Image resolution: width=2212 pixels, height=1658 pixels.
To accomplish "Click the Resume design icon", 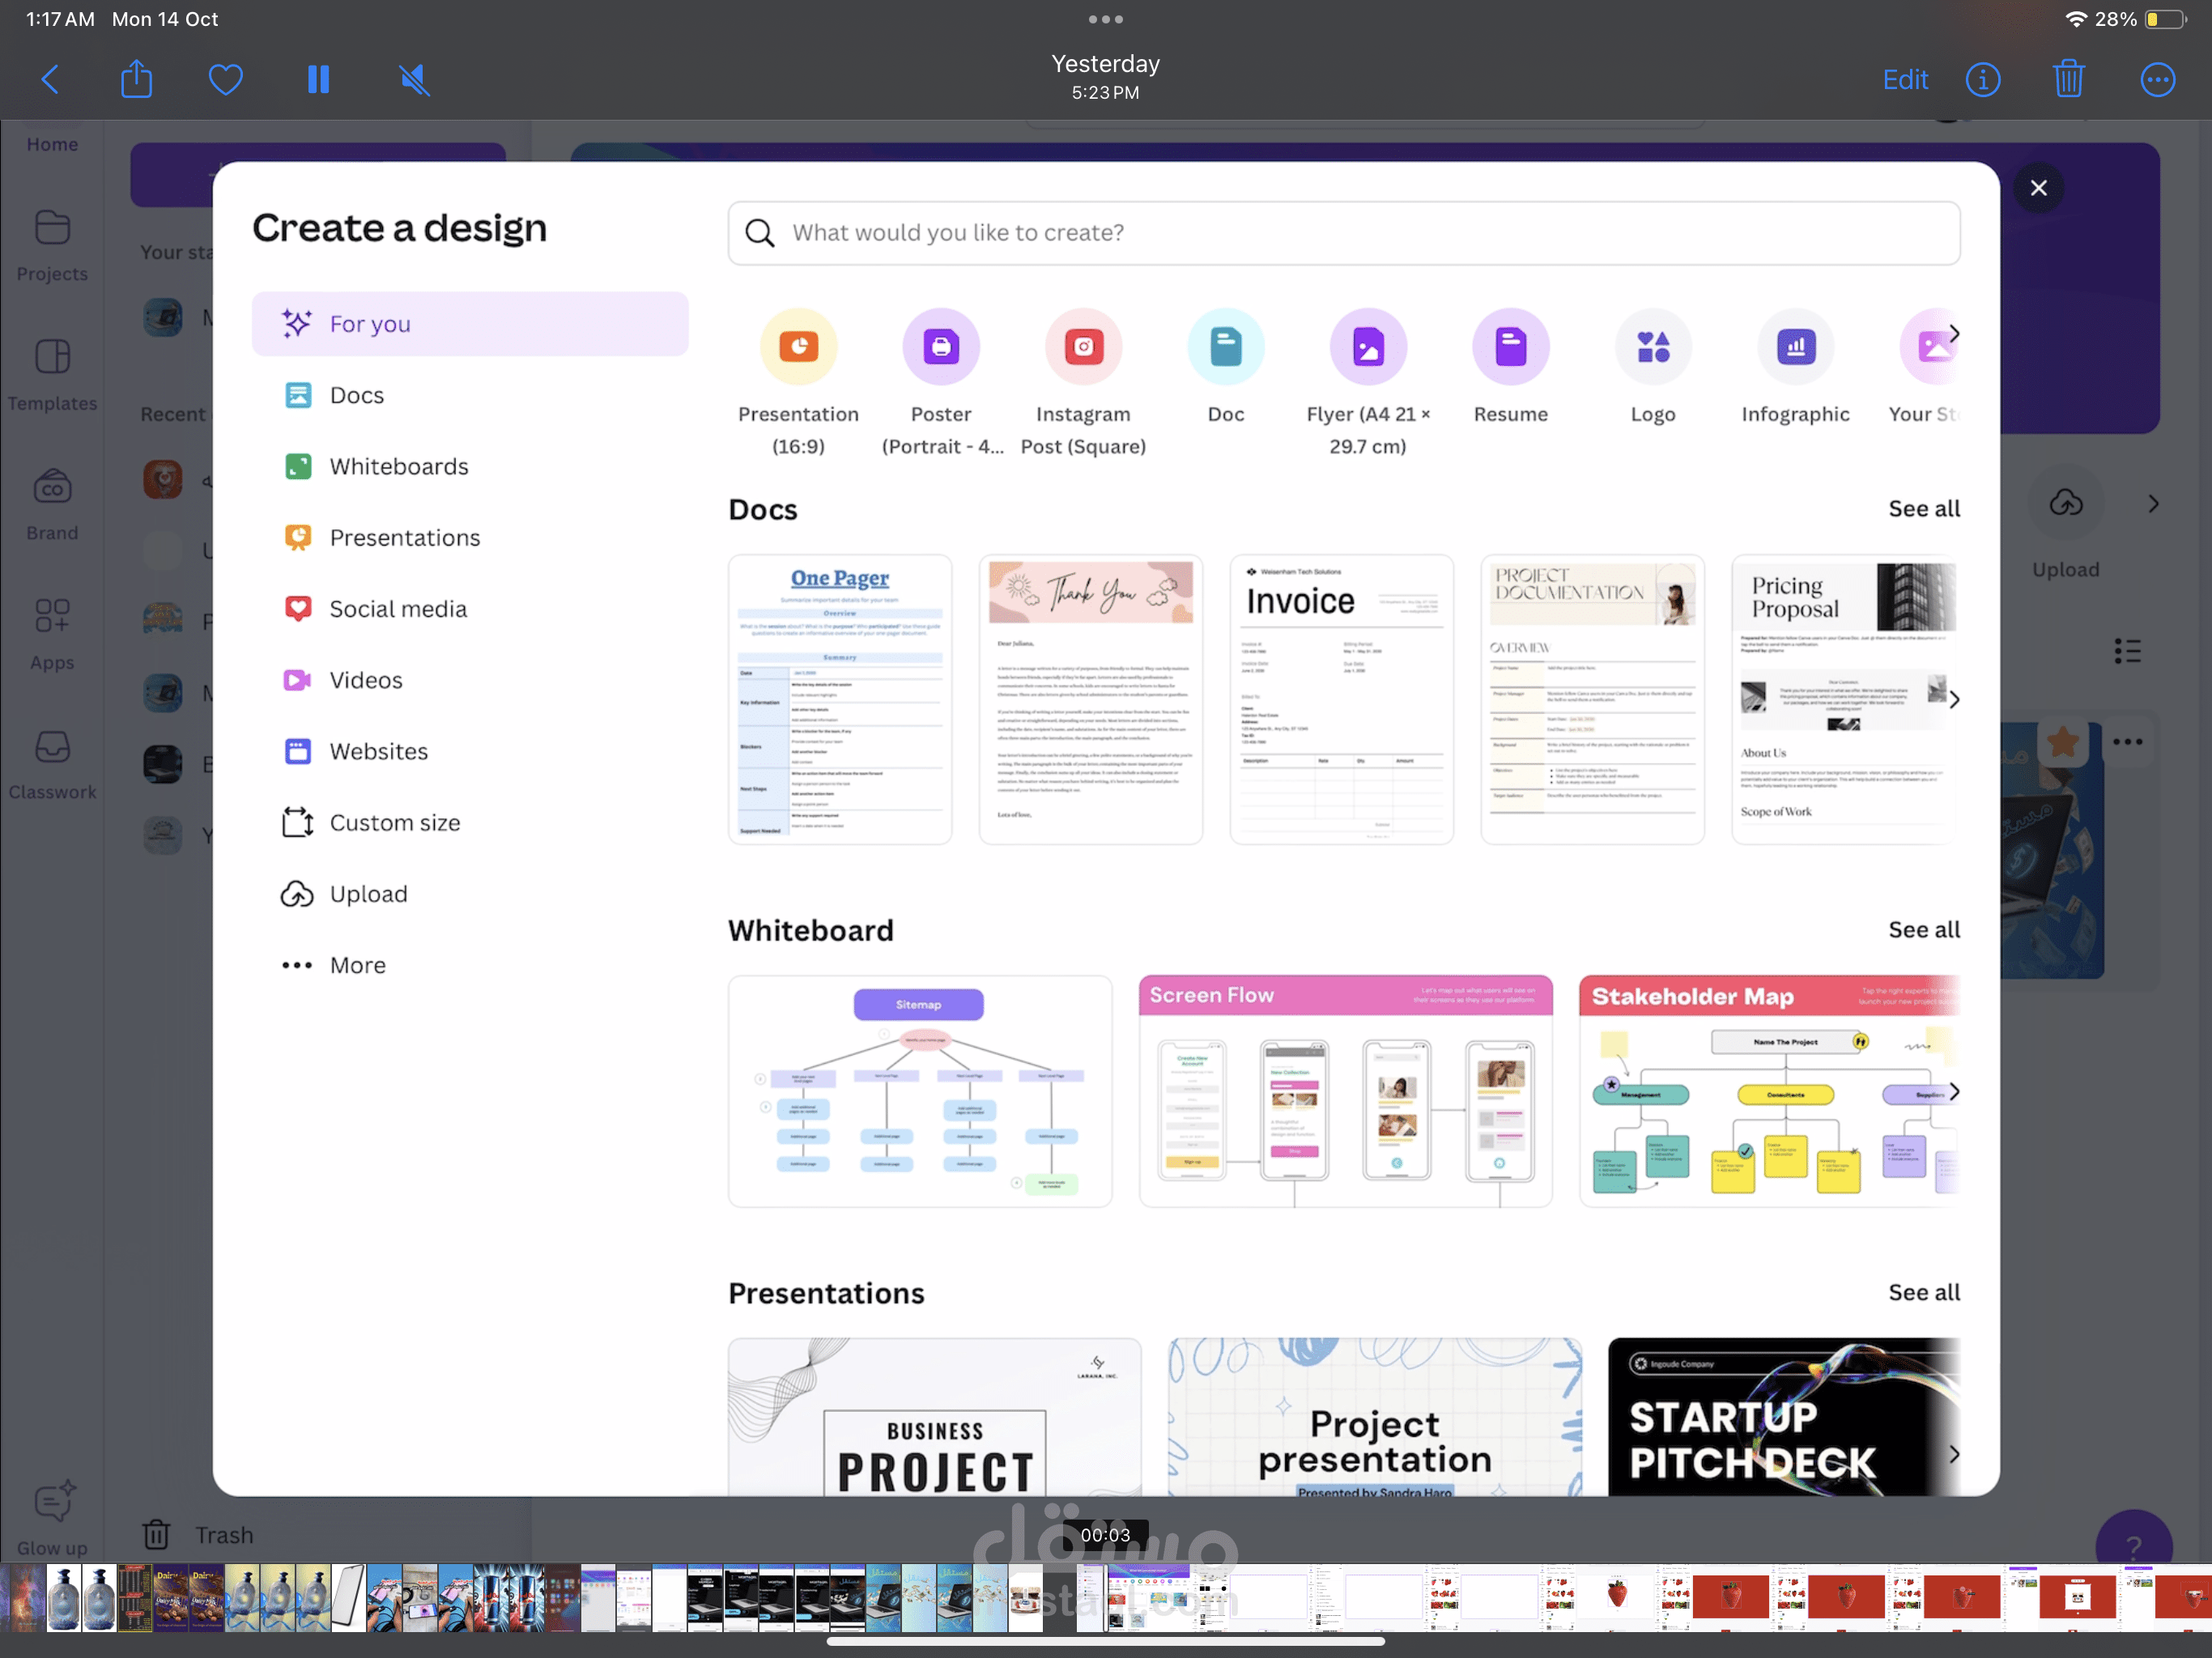I will [x=1510, y=347].
